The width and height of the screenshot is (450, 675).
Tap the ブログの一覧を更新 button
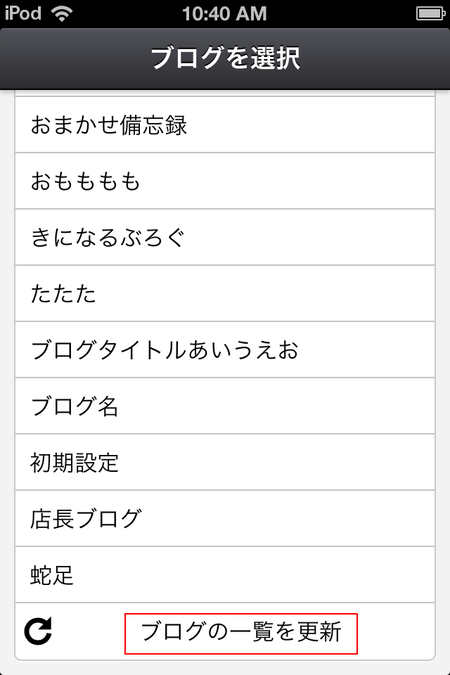click(241, 632)
